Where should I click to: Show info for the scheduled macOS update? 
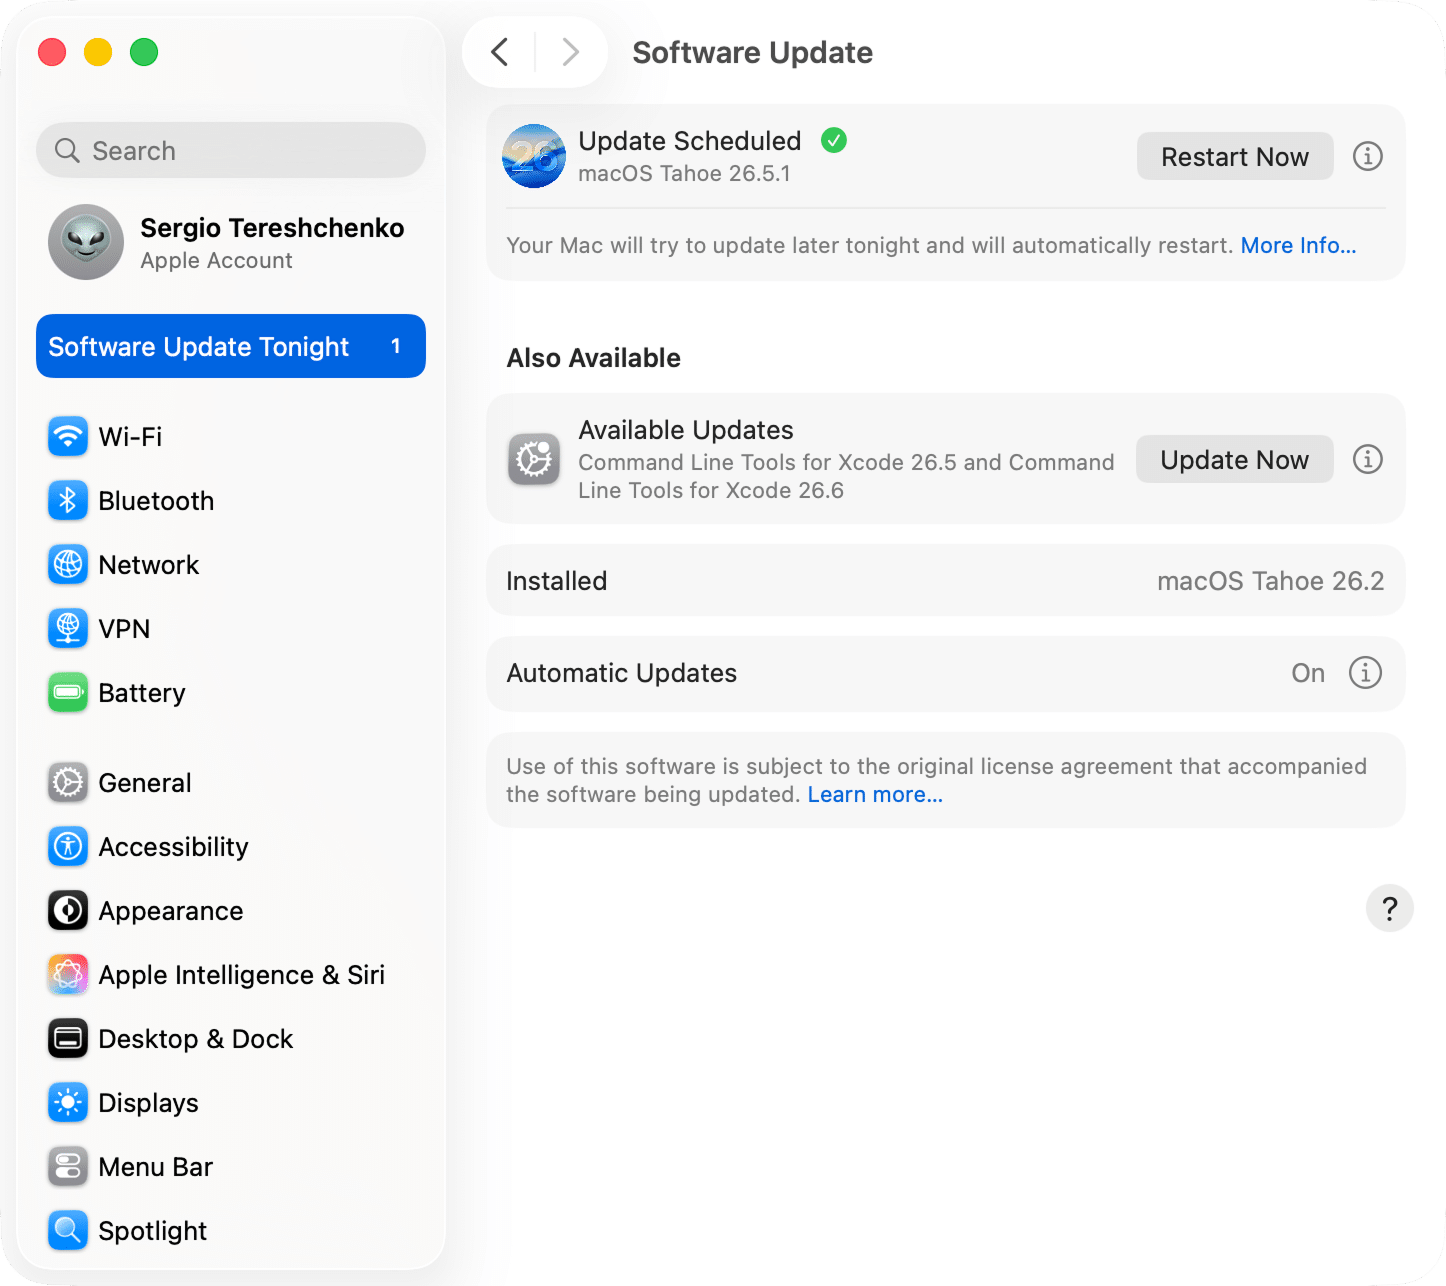coord(1368,156)
